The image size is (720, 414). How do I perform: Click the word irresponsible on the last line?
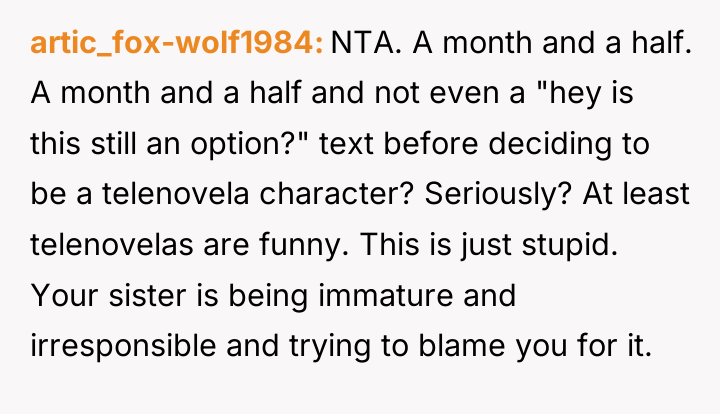click(x=123, y=346)
